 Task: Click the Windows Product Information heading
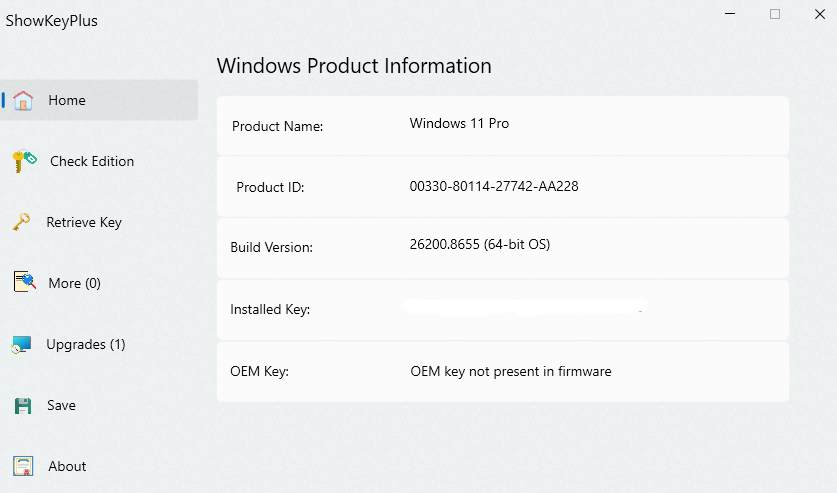(x=354, y=66)
